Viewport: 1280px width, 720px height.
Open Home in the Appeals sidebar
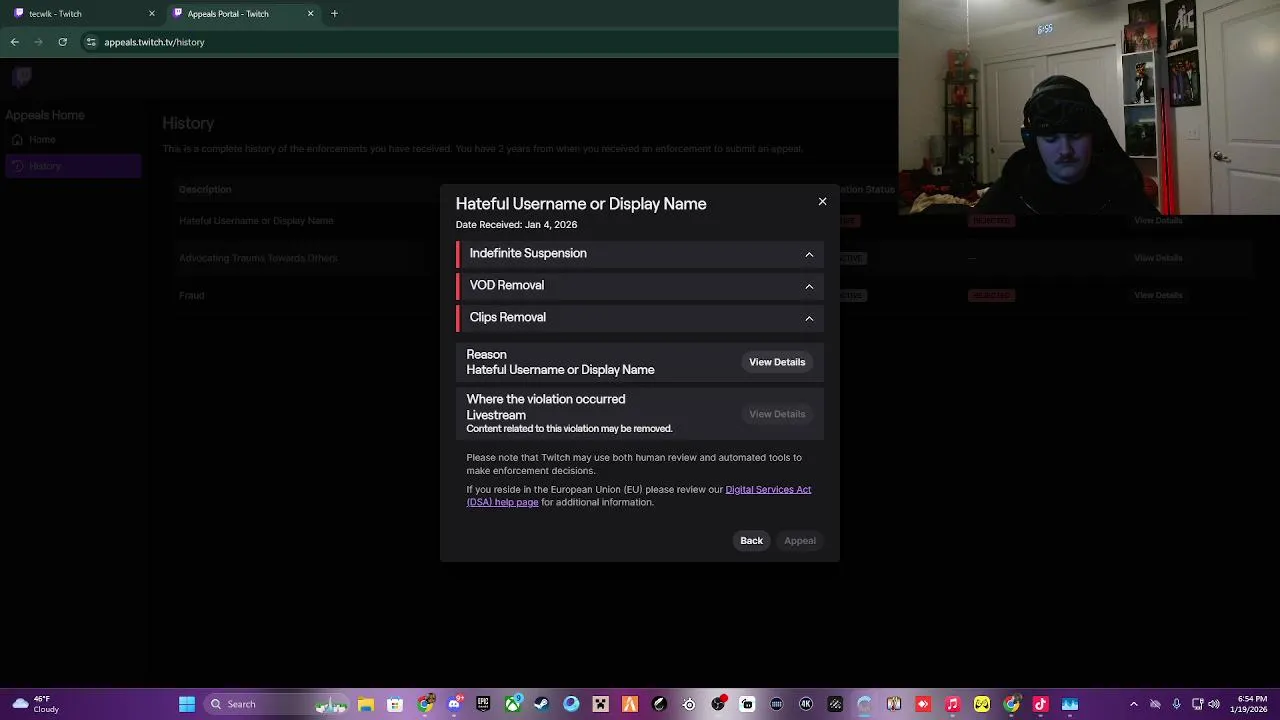[x=72, y=140]
